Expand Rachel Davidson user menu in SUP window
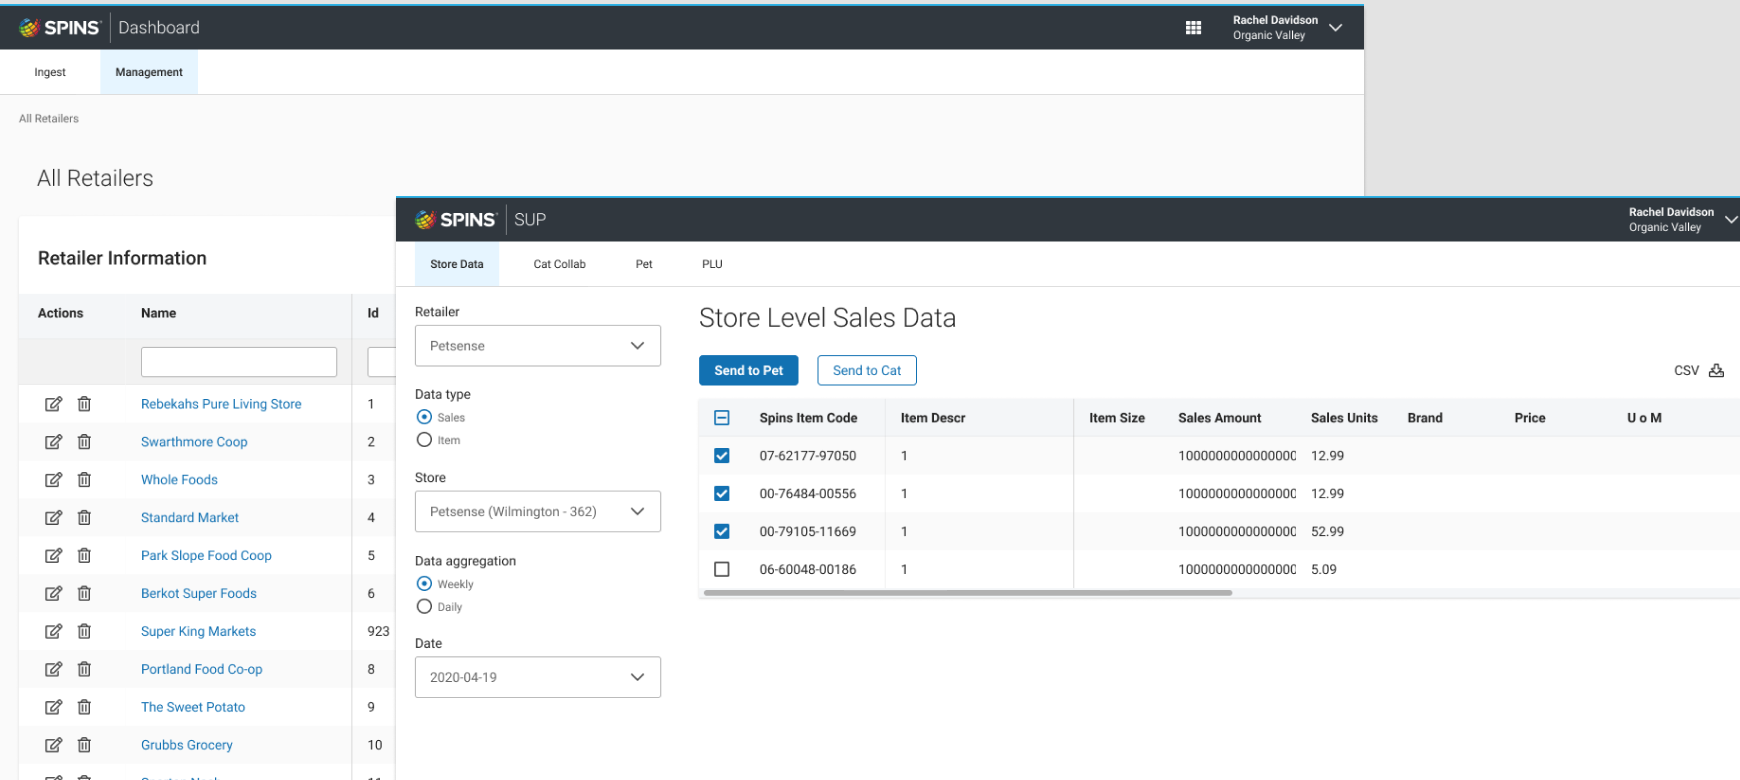Image resolution: width=1740 pixels, height=780 pixels. (x=1731, y=219)
